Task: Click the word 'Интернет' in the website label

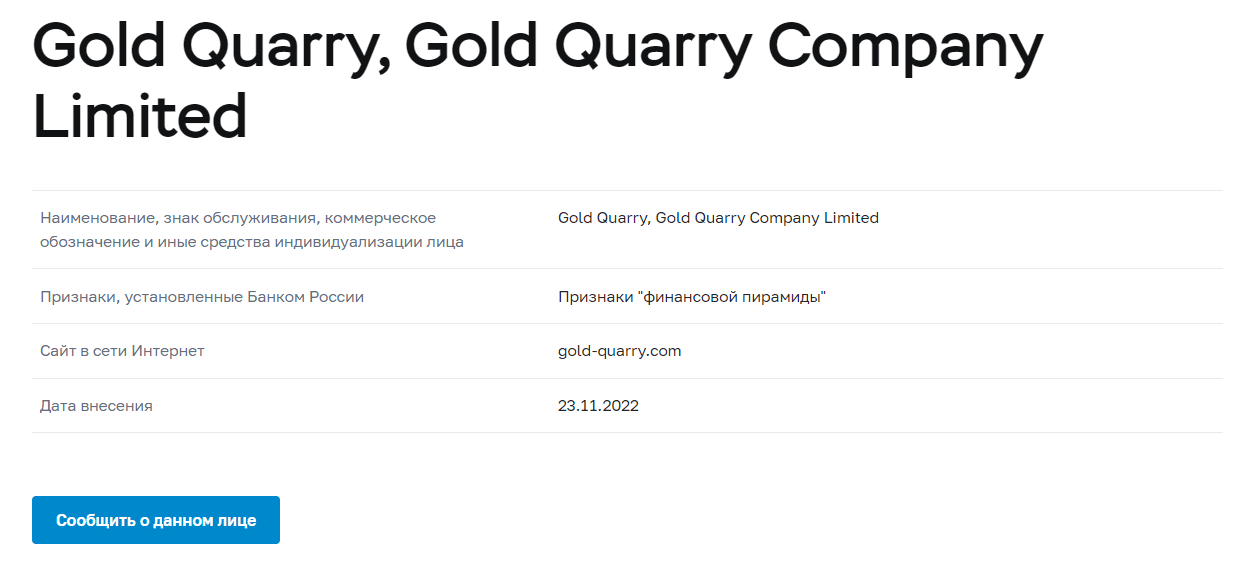Action: pos(170,351)
